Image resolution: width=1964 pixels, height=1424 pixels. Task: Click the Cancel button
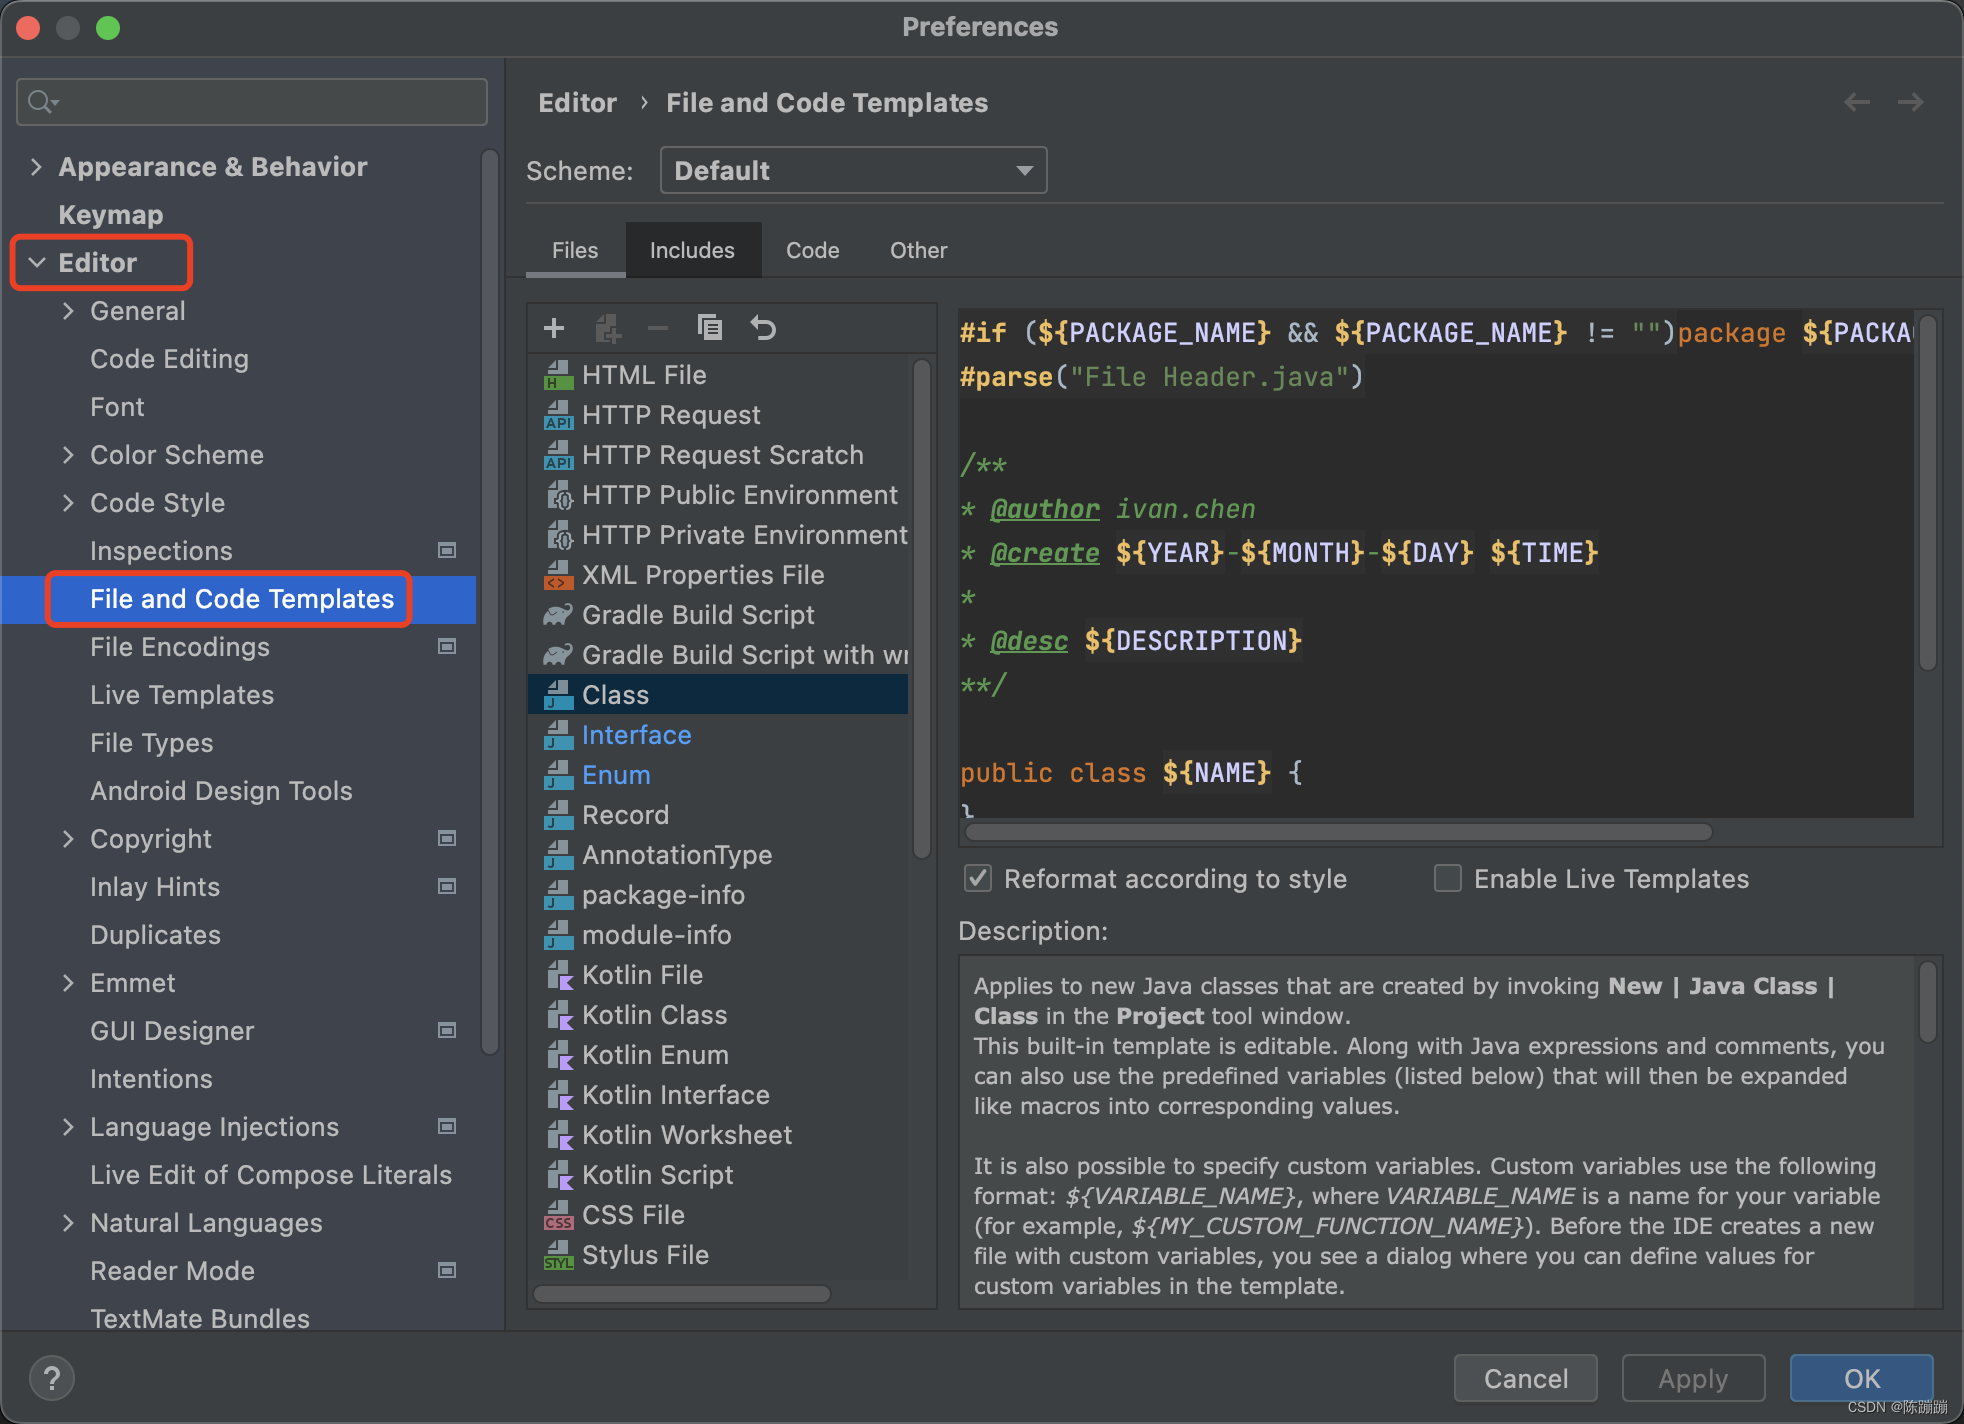pos(1526,1379)
